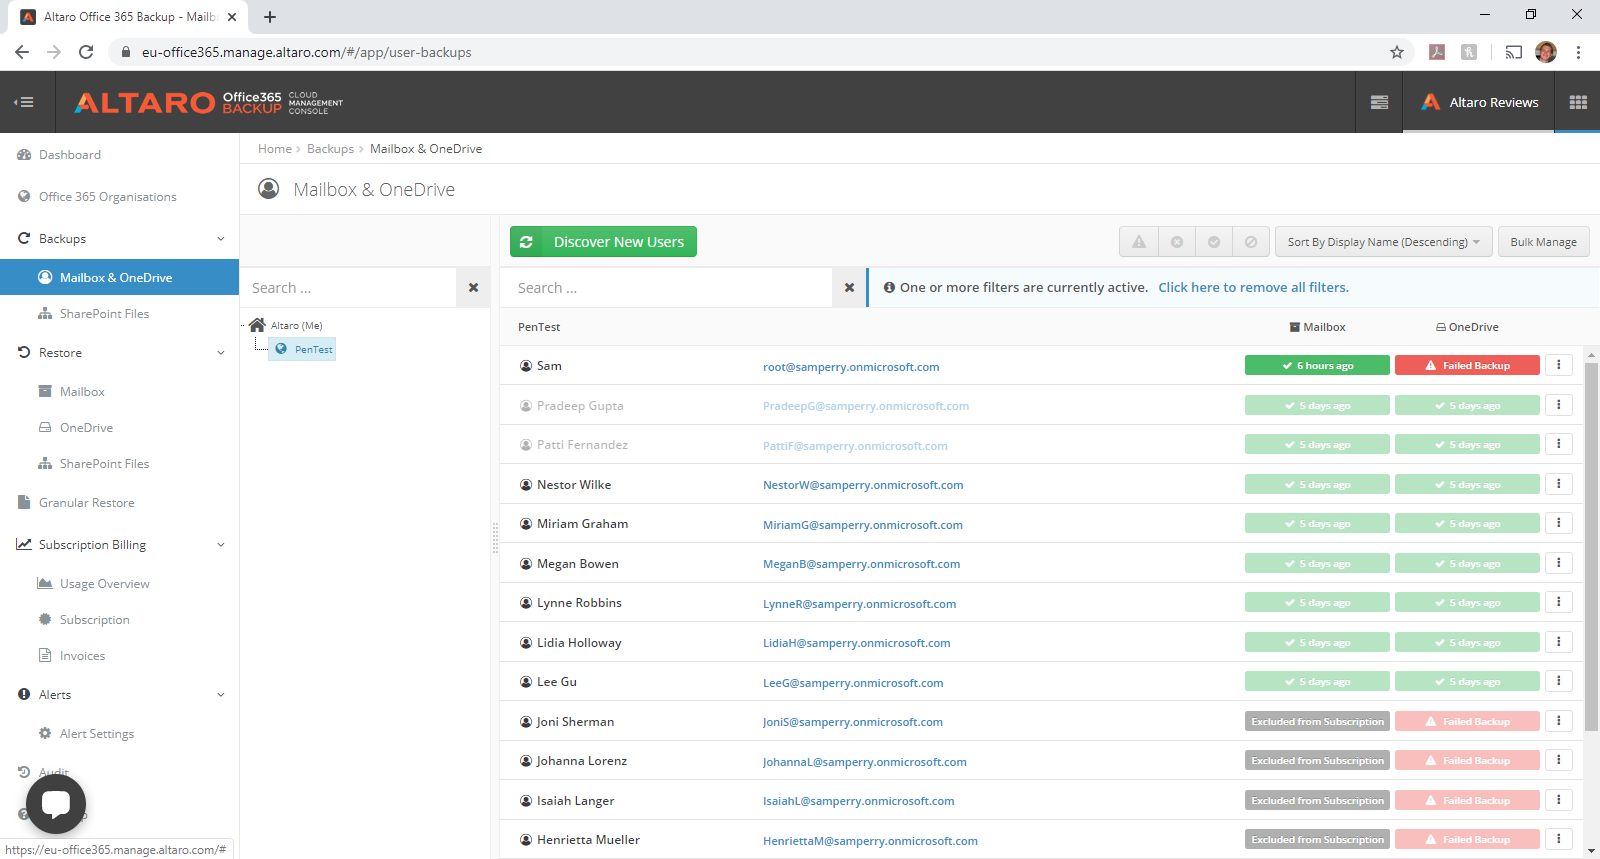Collapse the Restore menu section
The height and width of the screenshot is (859, 1600).
point(221,353)
